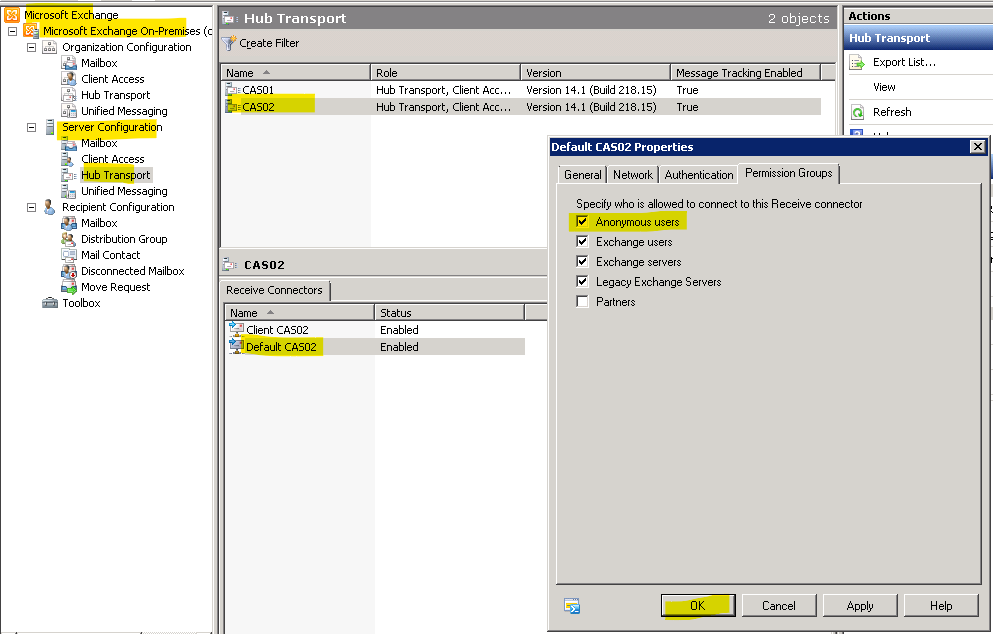Screen dimensions: 993x634
Task: Click the CAS01 server icon
Action: [234, 90]
